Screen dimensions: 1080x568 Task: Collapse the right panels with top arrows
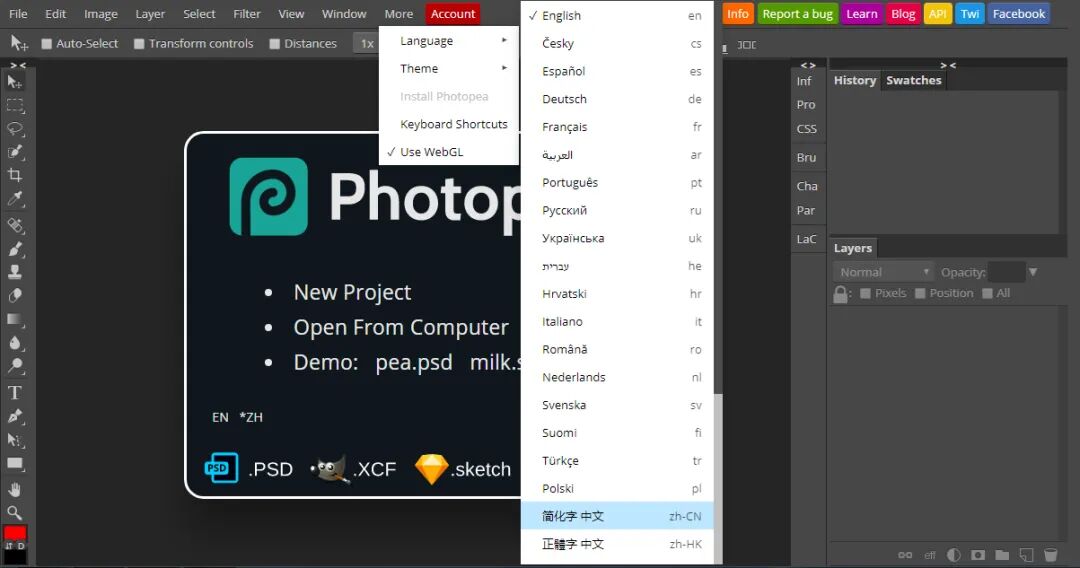point(948,65)
